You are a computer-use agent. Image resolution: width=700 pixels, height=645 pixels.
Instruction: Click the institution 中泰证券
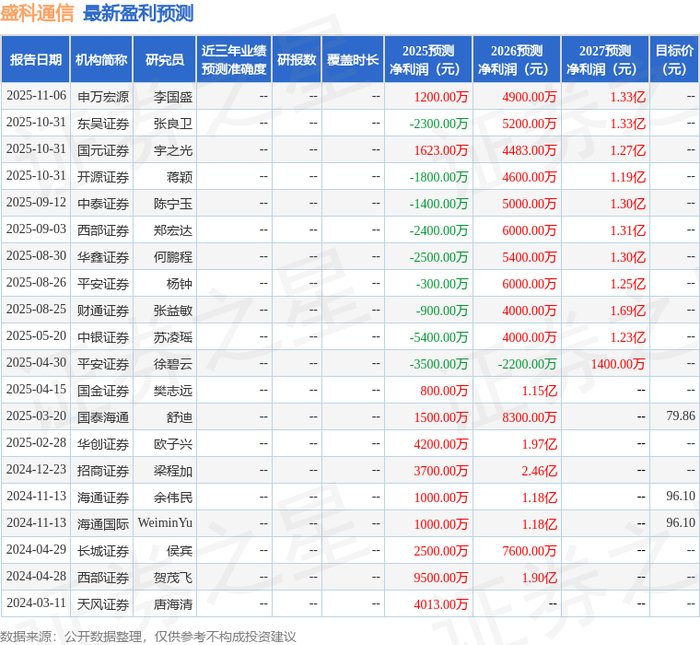pos(103,204)
